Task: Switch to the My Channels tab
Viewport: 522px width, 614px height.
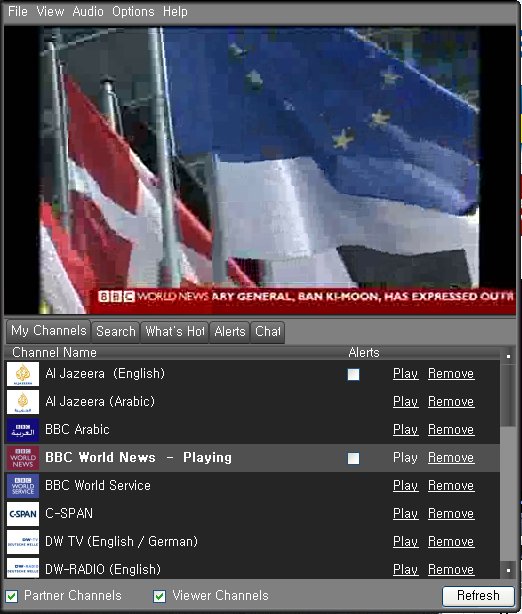Action: pos(49,331)
